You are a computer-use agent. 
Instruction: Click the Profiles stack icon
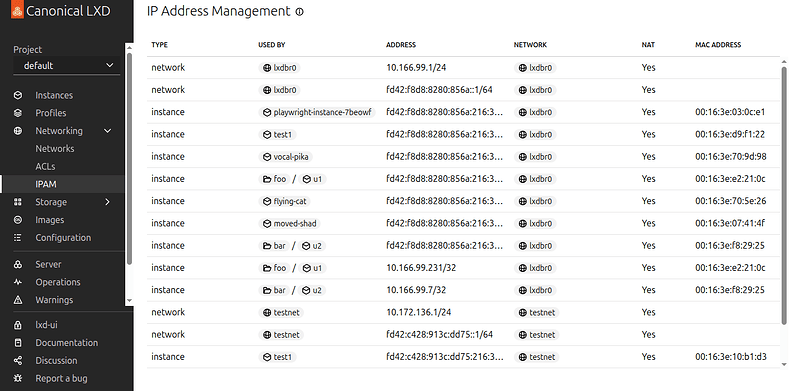pyautogui.click(x=18, y=113)
